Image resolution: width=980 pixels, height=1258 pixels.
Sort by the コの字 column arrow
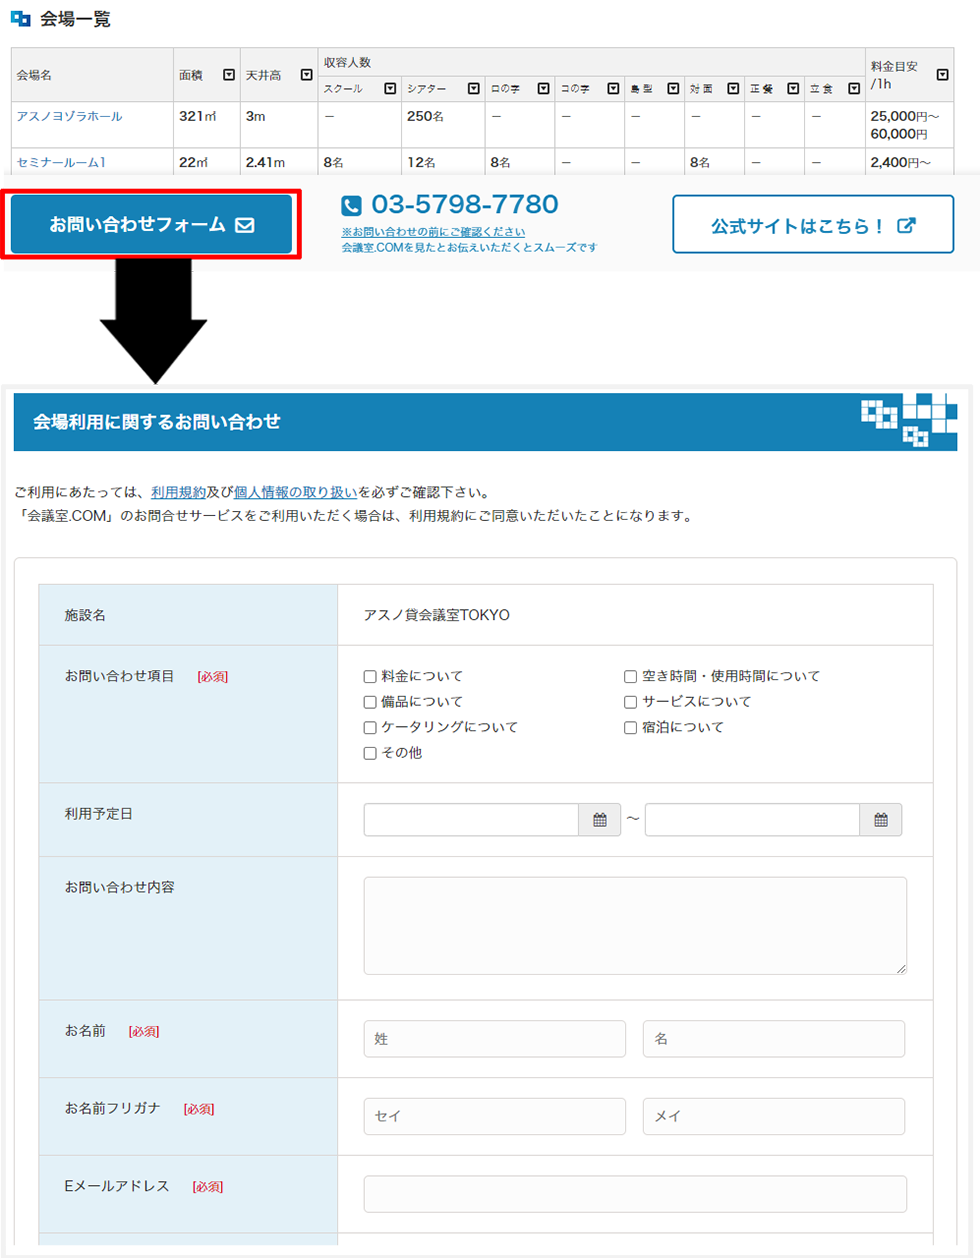point(613,89)
